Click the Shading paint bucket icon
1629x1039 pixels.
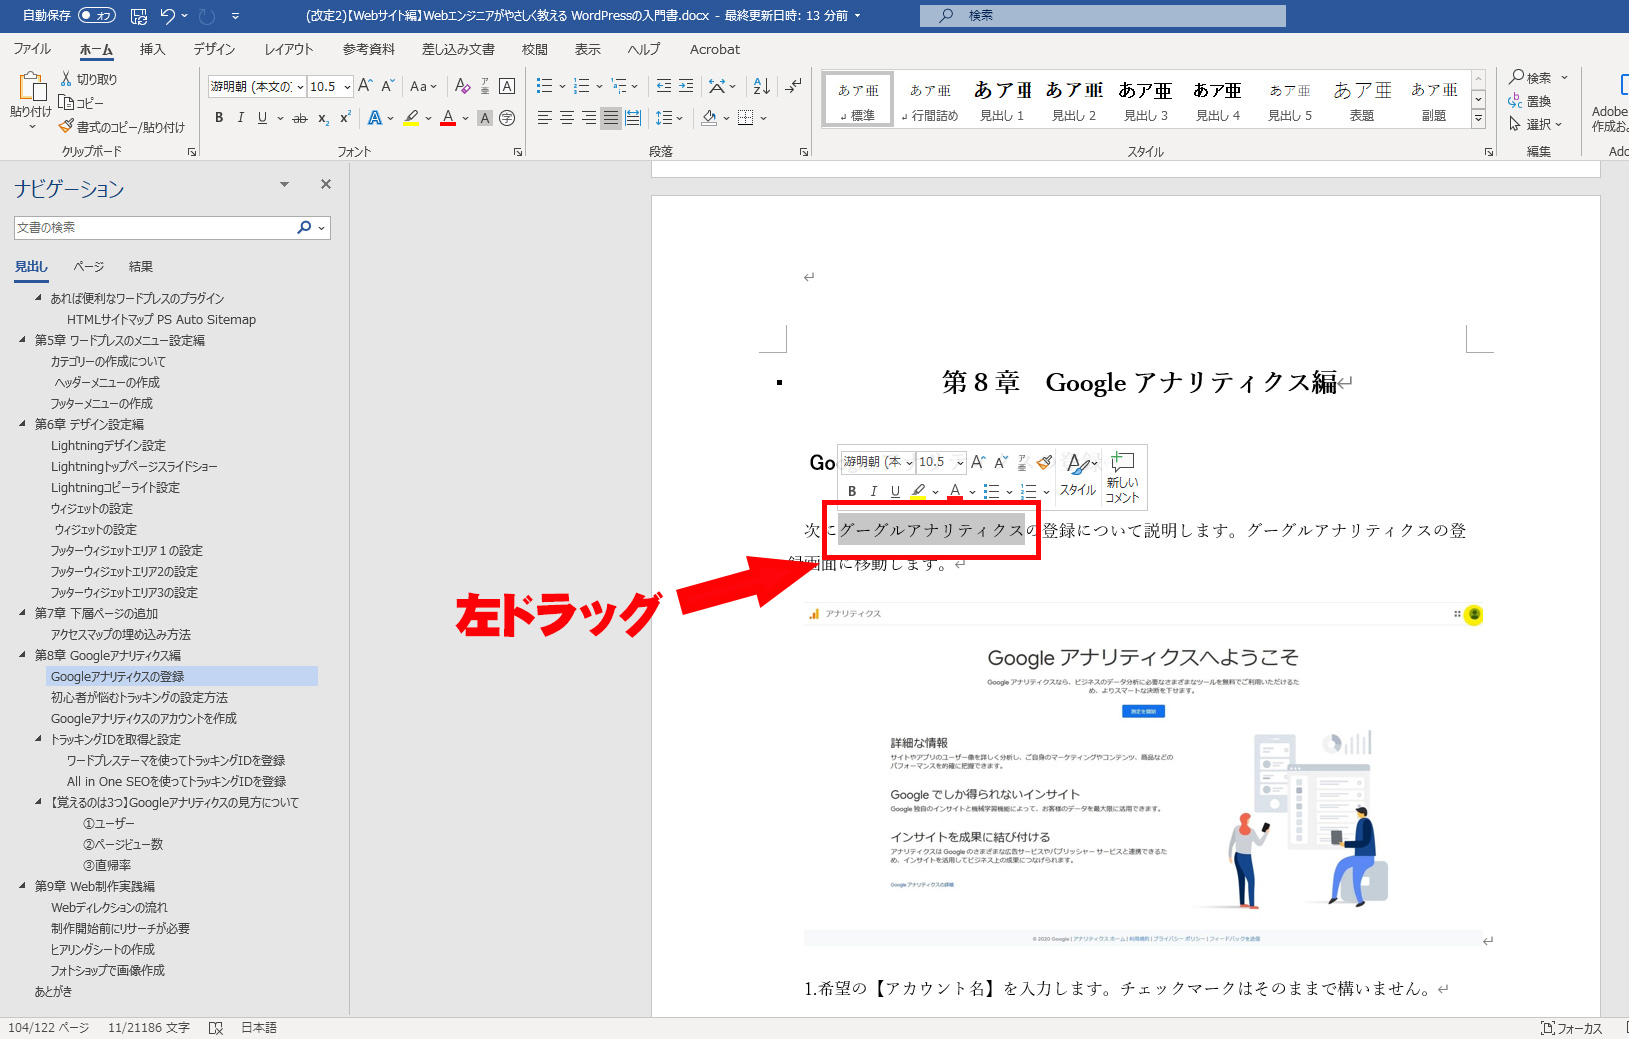pos(709,118)
